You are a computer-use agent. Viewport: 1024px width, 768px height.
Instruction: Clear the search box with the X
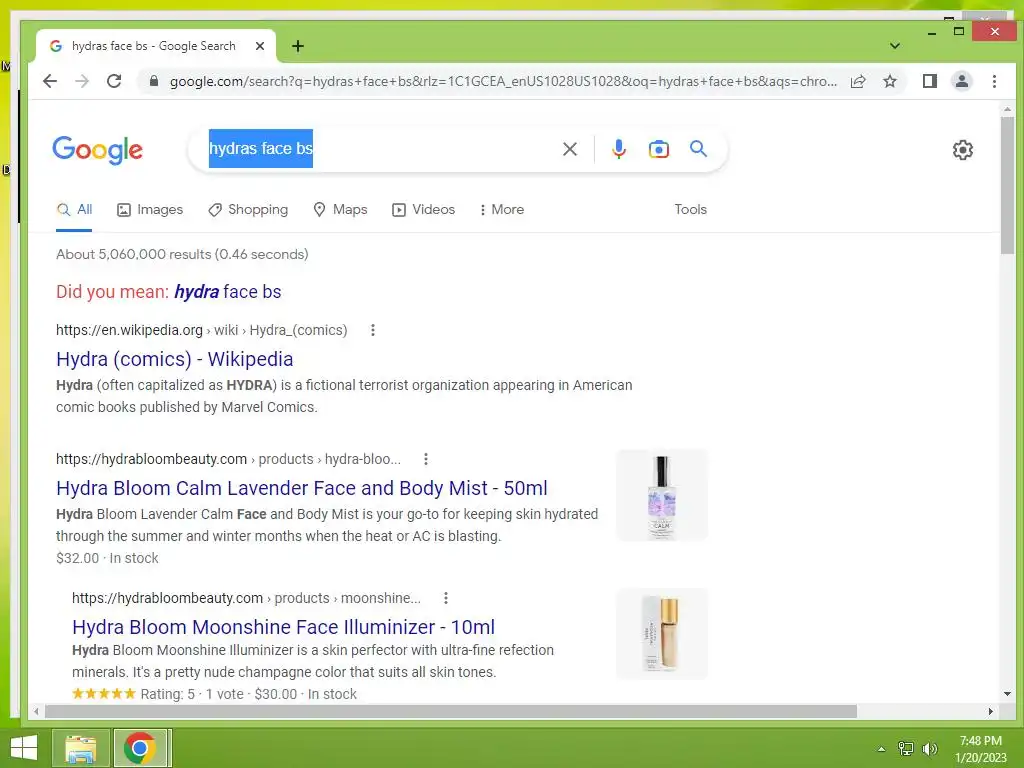pos(569,149)
